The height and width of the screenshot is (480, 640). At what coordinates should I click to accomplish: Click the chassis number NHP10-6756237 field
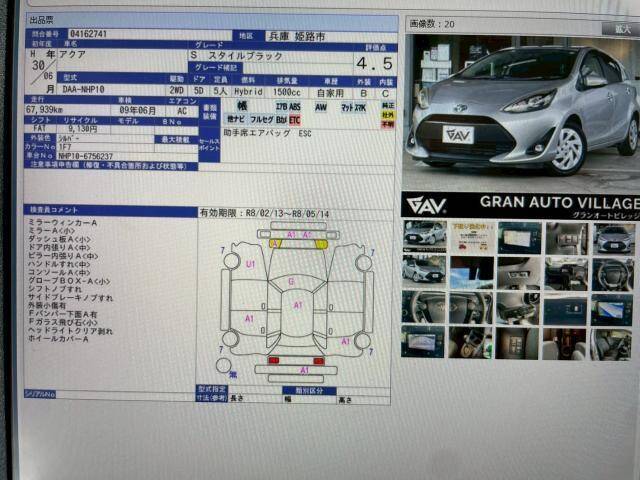coord(85,156)
